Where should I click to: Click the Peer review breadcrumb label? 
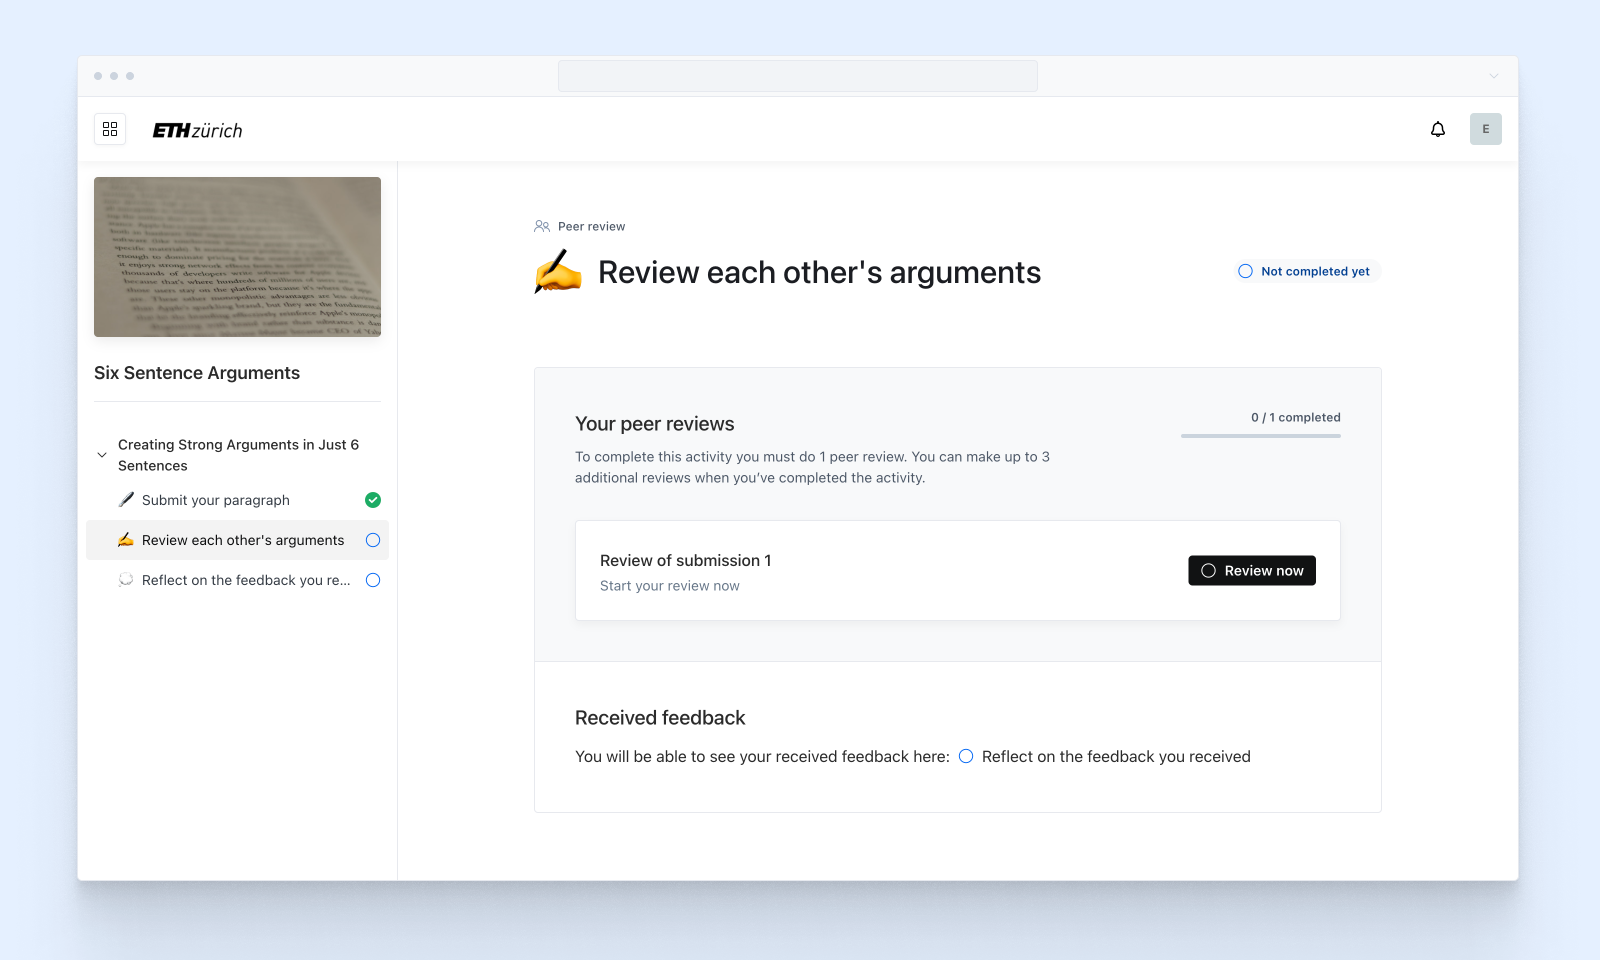tap(592, 227)
